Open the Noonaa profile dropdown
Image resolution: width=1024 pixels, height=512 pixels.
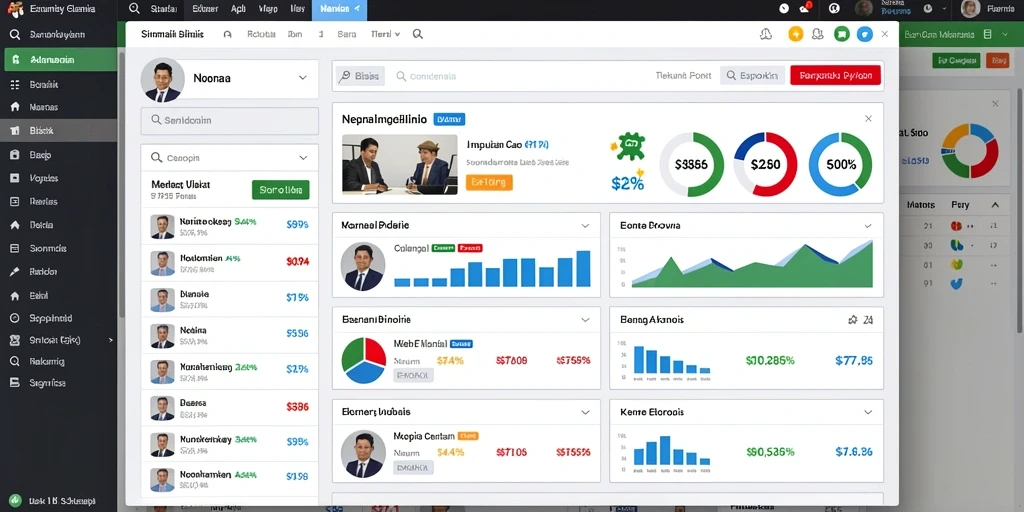coord(302,77)
